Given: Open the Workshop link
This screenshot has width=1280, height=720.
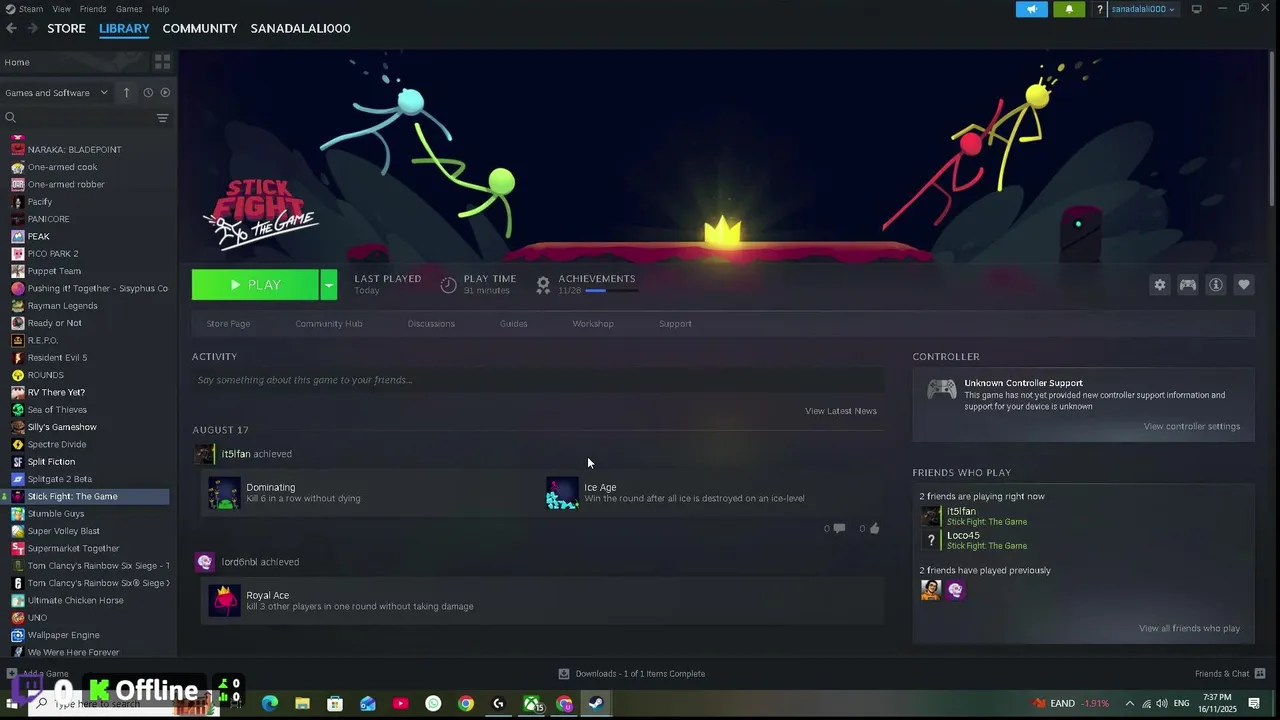Looking at the screenshot, I should click(x=593, y=324).
